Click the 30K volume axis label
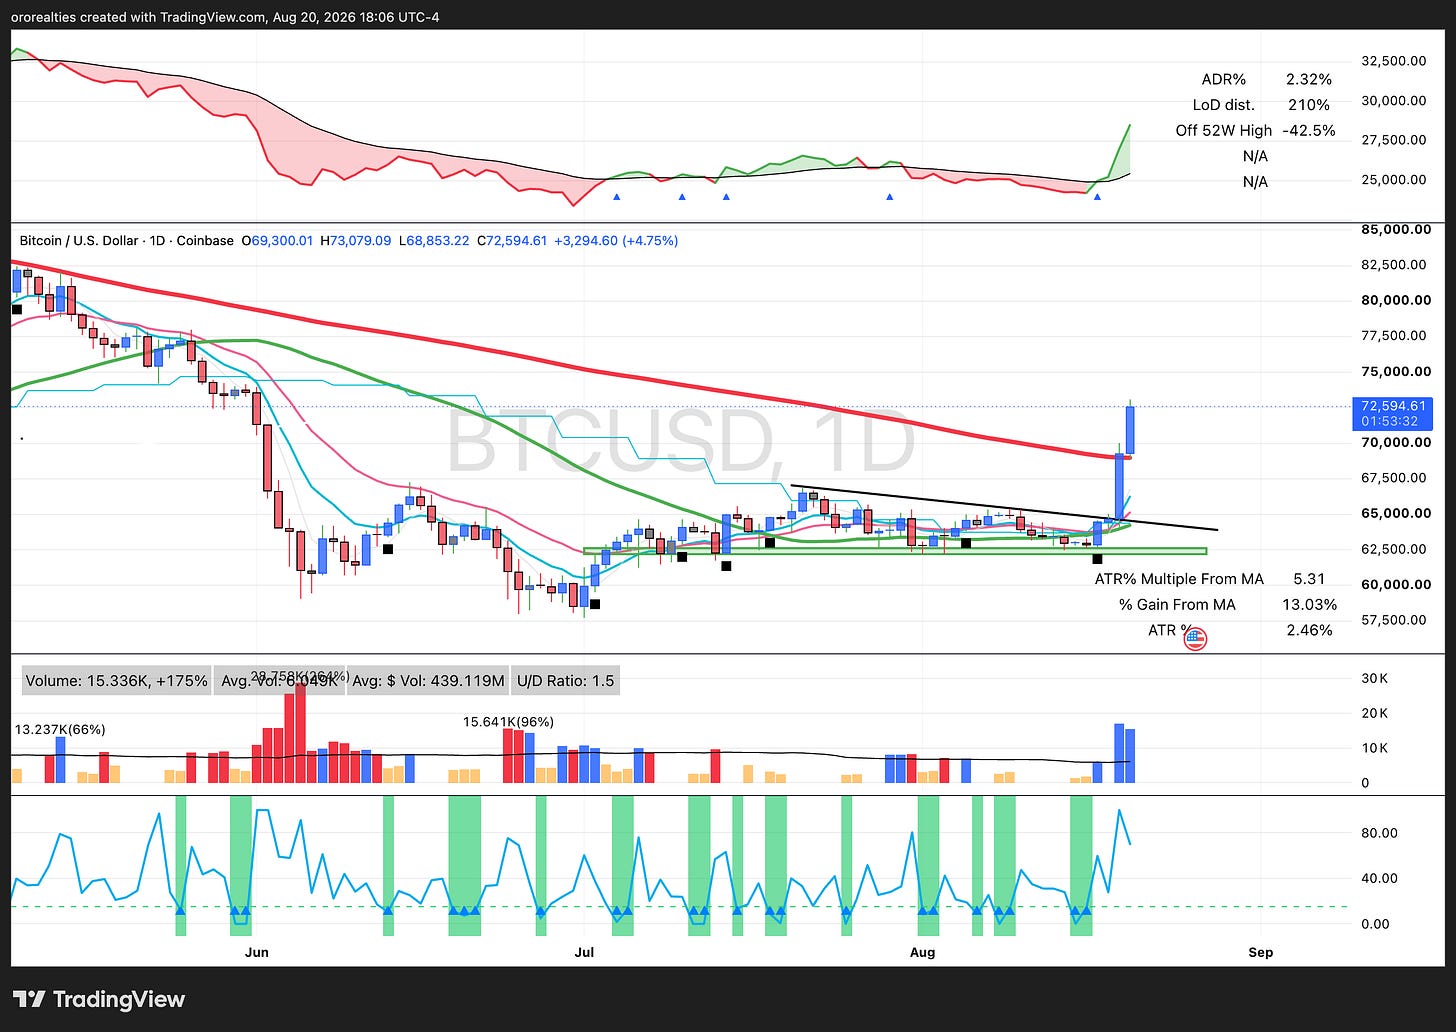 [1375, 678]
